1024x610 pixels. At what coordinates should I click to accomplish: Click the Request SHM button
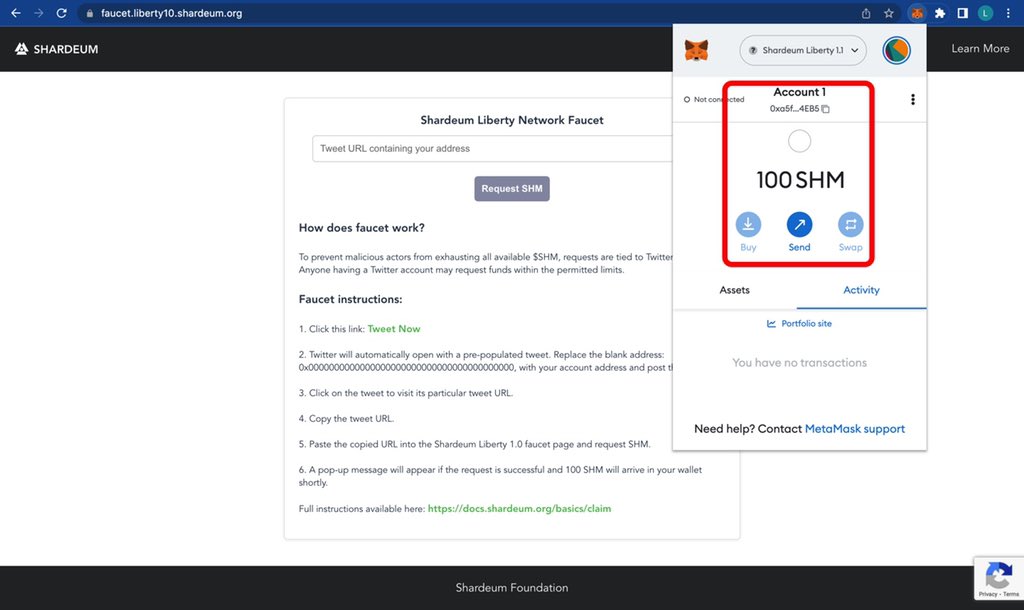pyautogui.click(x=512, y=189)
